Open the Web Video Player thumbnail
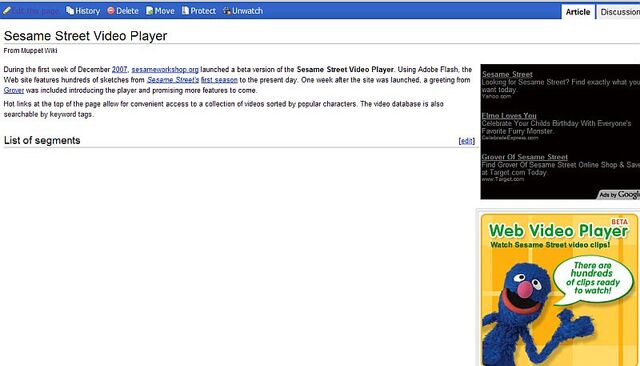Viewport: 640px width, 366px height. (x=560, y=290)
